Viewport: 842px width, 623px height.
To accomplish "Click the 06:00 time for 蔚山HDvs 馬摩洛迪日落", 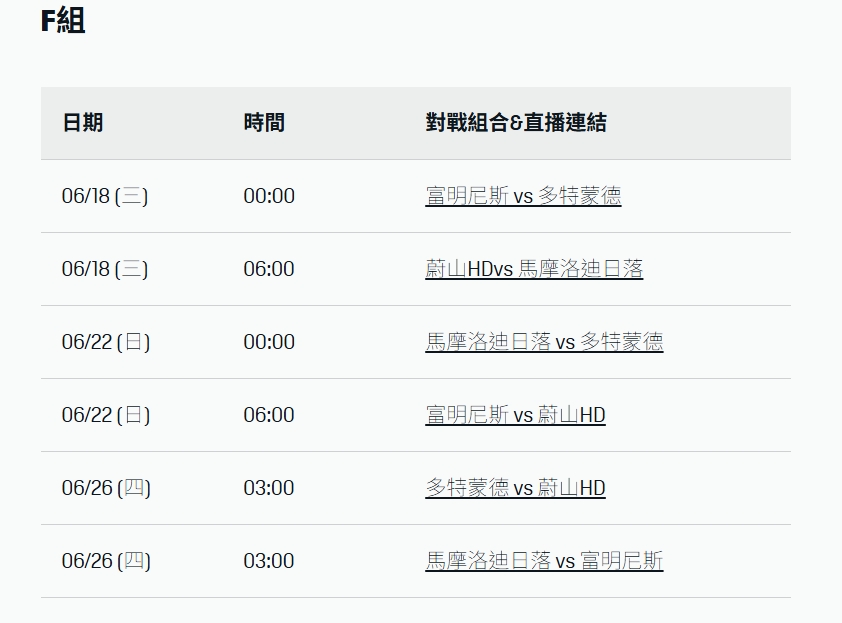I will click(269, 269).
